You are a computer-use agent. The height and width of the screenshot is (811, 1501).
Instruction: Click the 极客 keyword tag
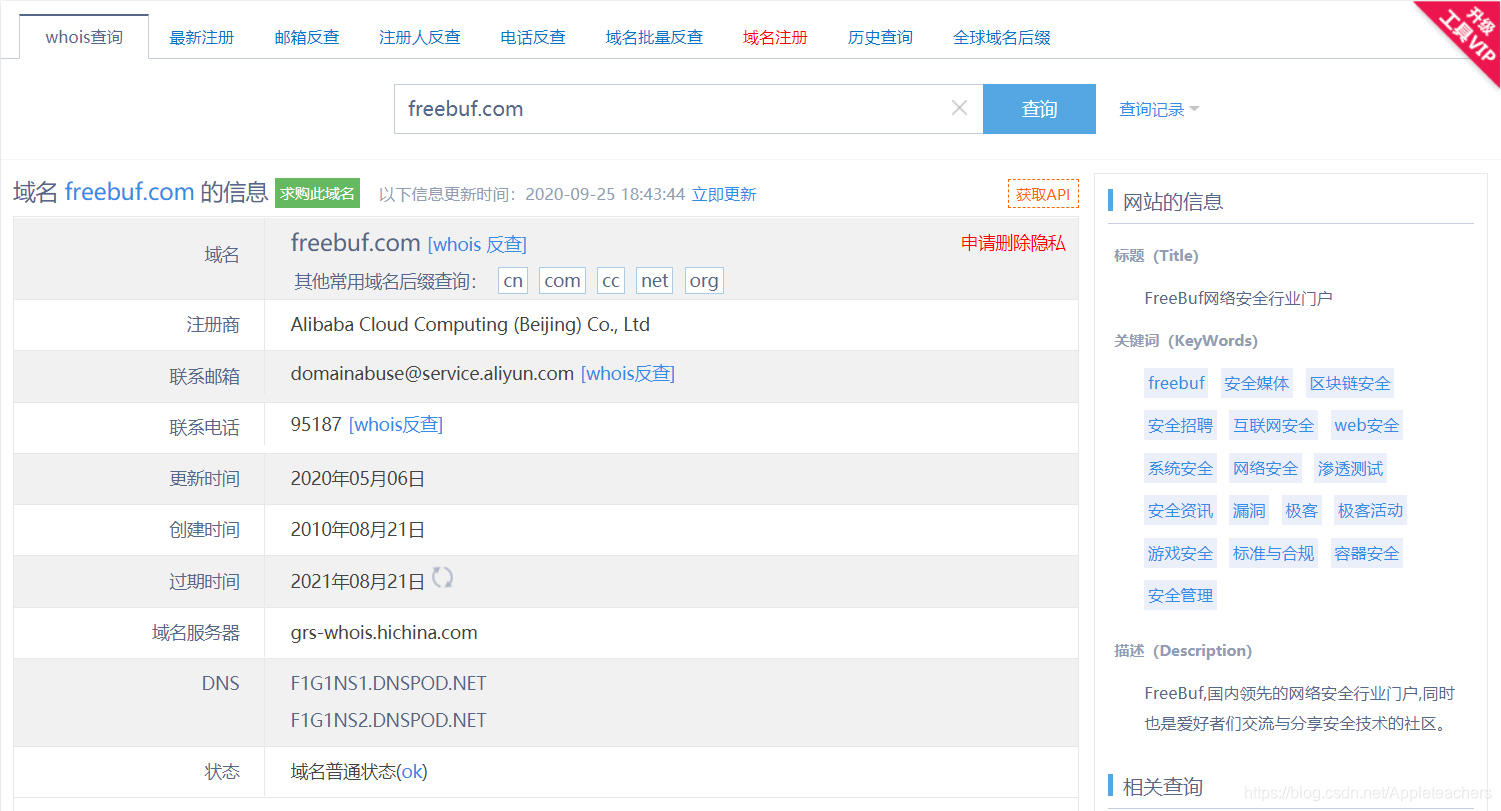[x=1302, y=510]
